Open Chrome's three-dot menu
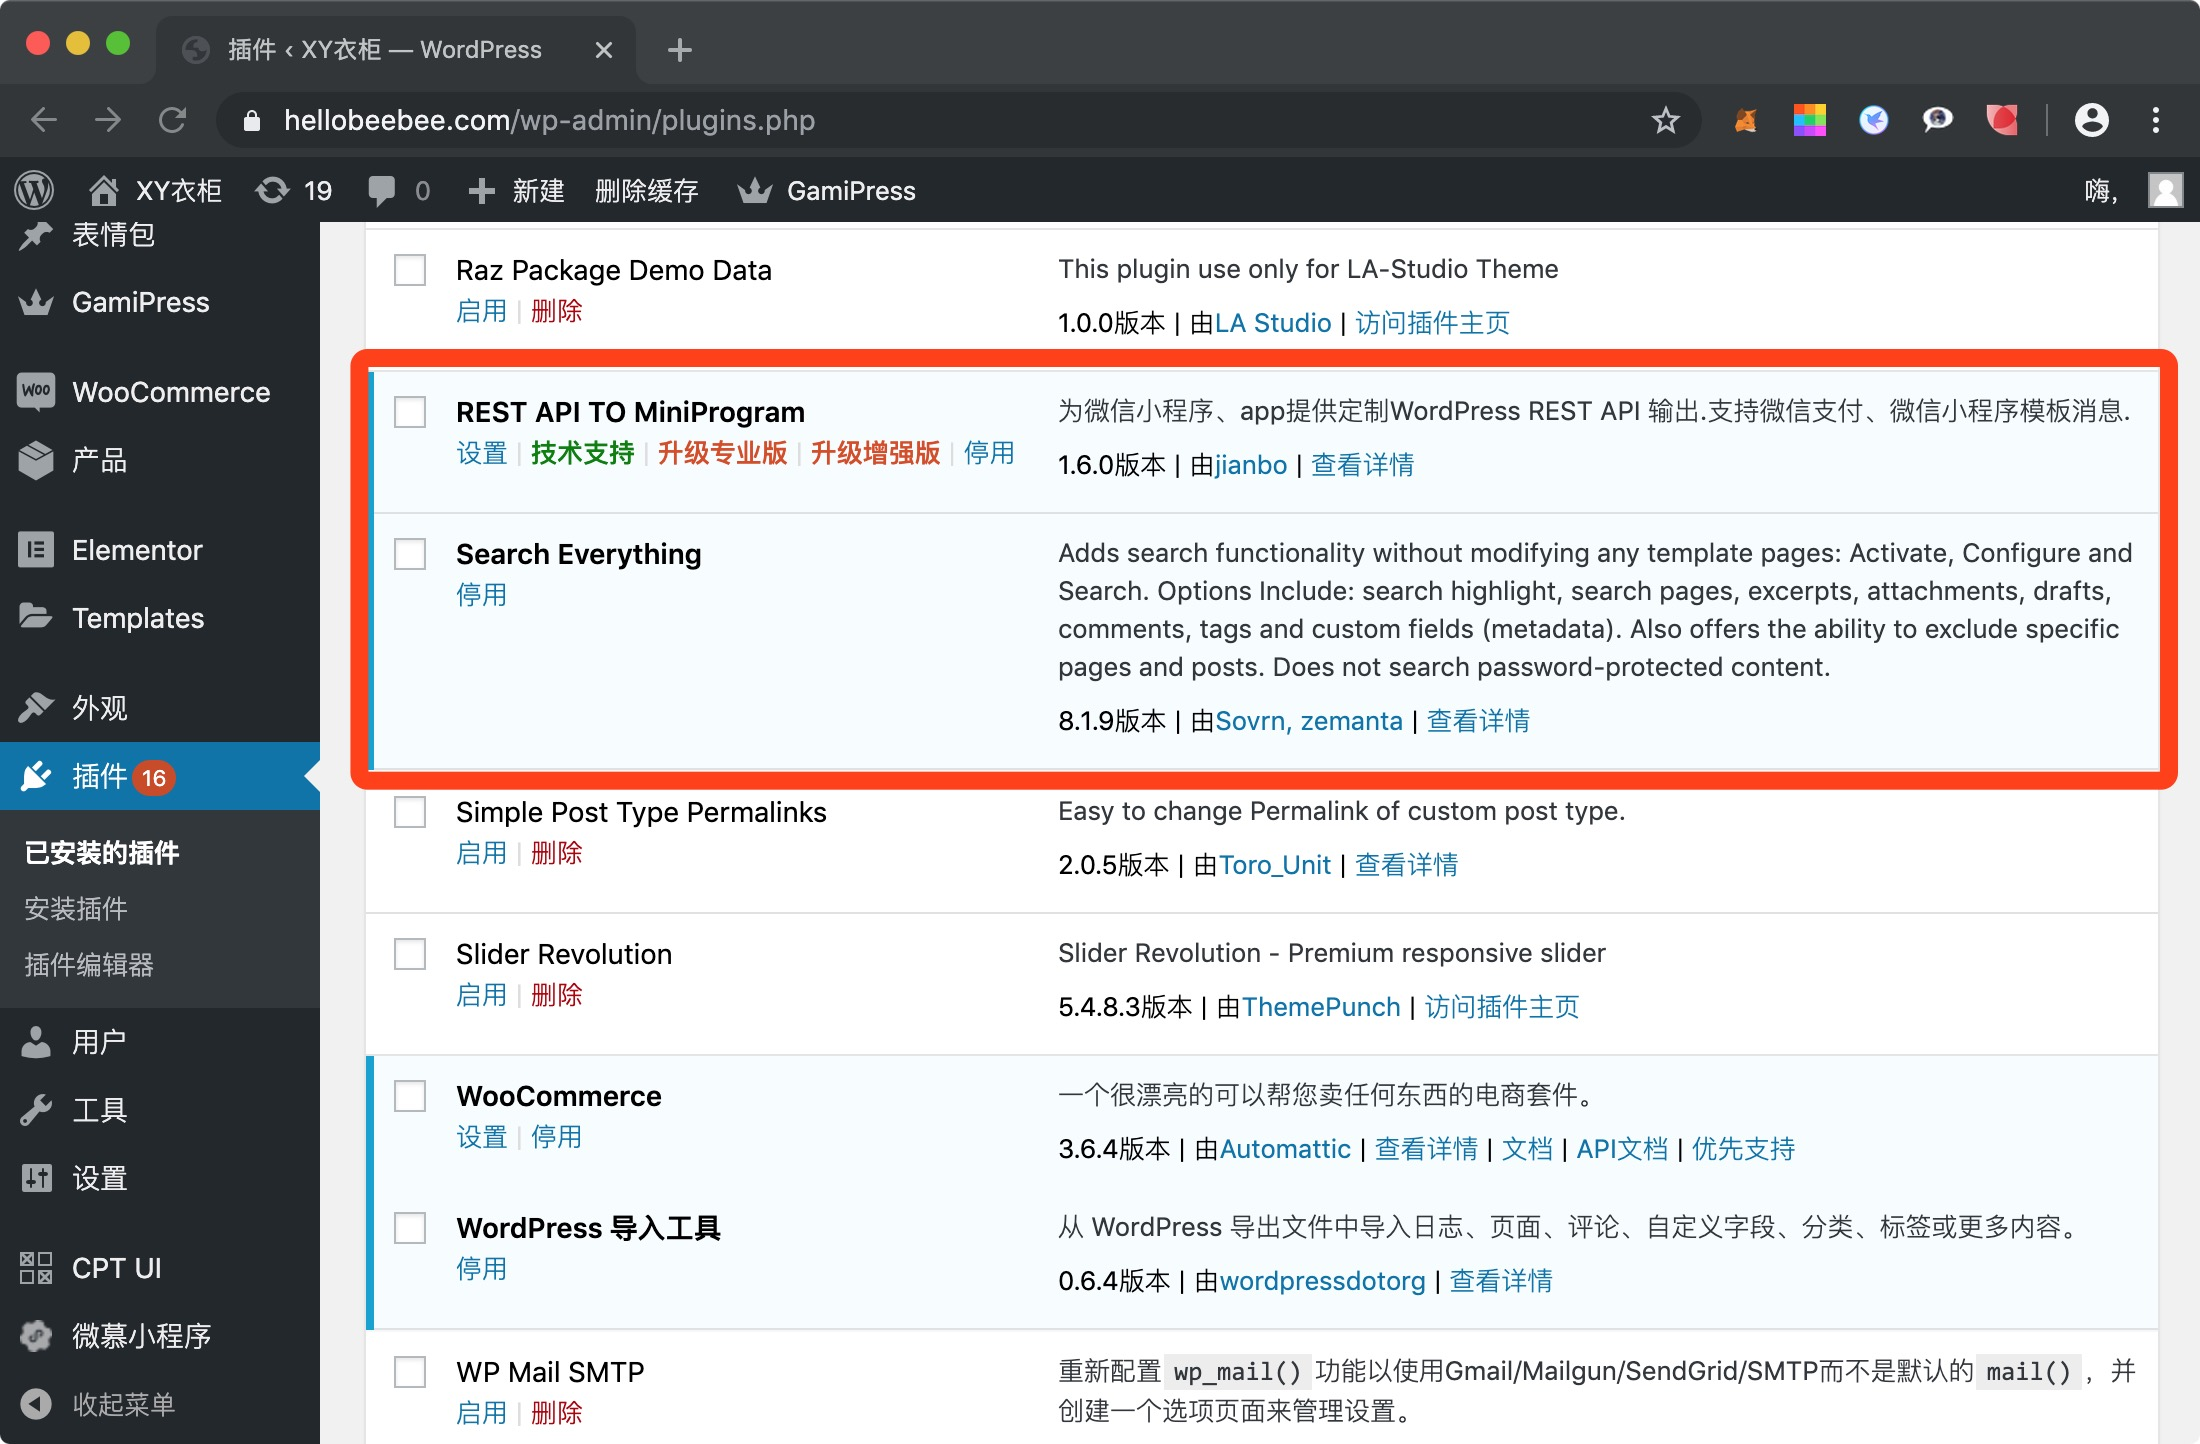This screenshot has height=1444, width=2200. pos(2155,120)
